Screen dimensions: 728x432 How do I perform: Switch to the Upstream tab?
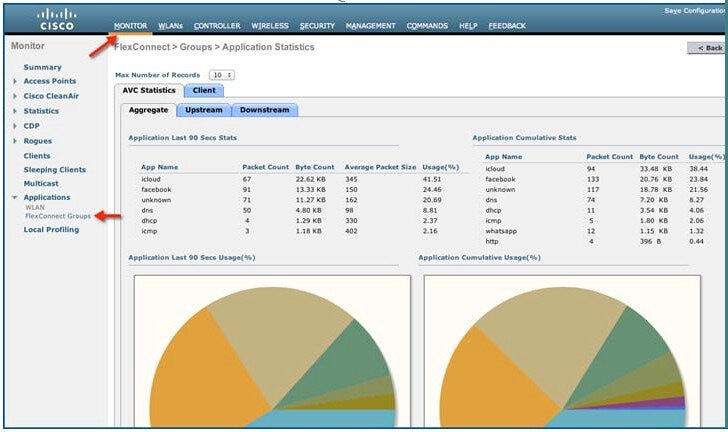[x=204, y=110]
